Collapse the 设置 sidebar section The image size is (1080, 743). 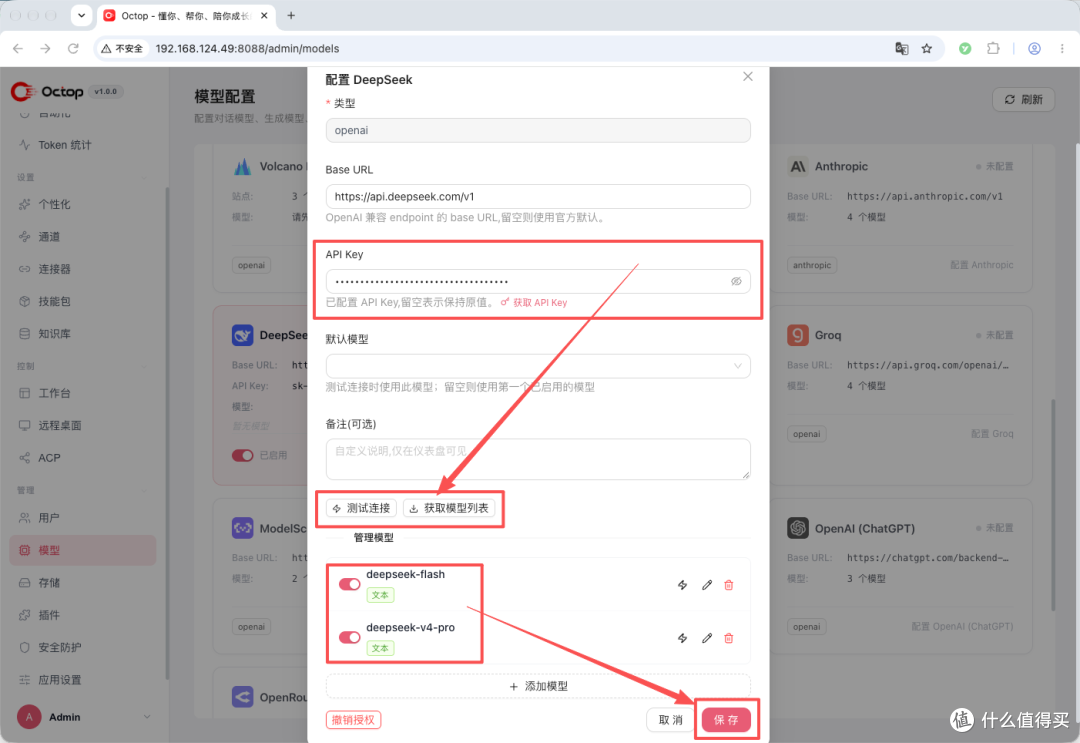click(144, 177)
